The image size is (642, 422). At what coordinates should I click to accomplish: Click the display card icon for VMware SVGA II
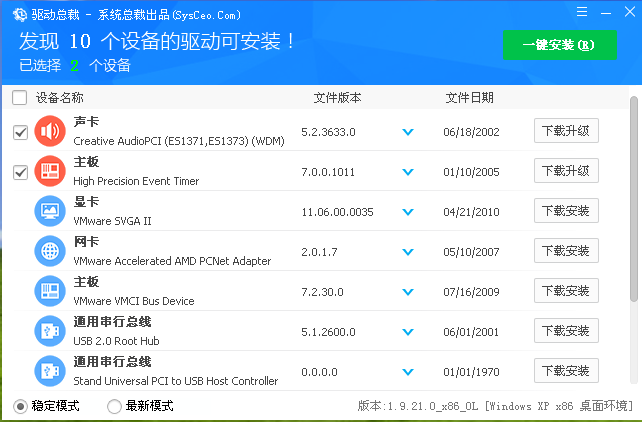(50, 211)
